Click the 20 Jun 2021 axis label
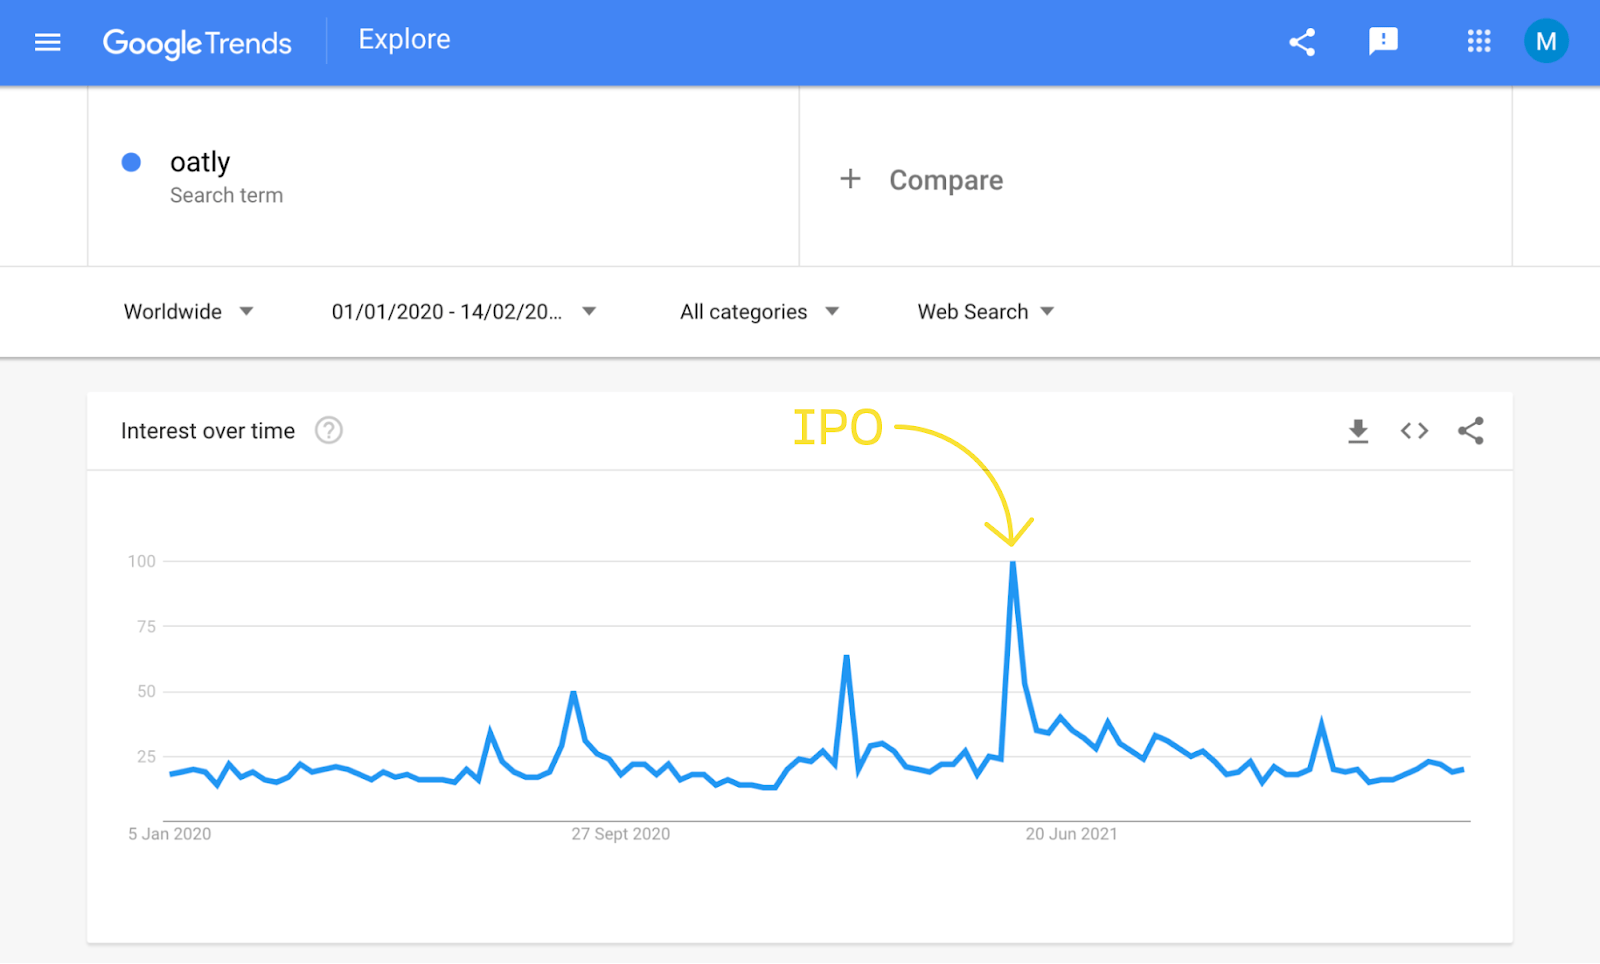 (x=1070, y=833)
